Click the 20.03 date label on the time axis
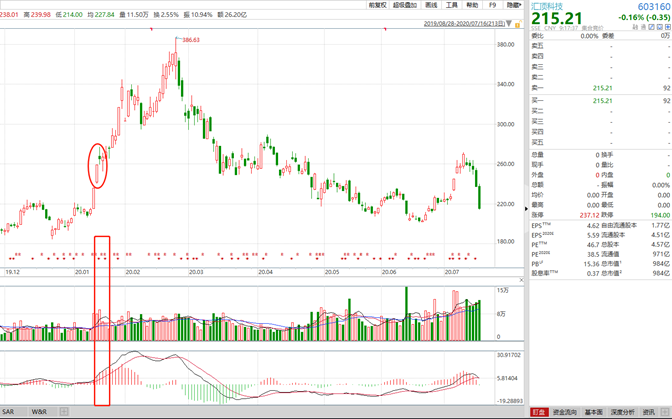Image resolution: width=672 pixels, height=419 pixels. [196, 272]
